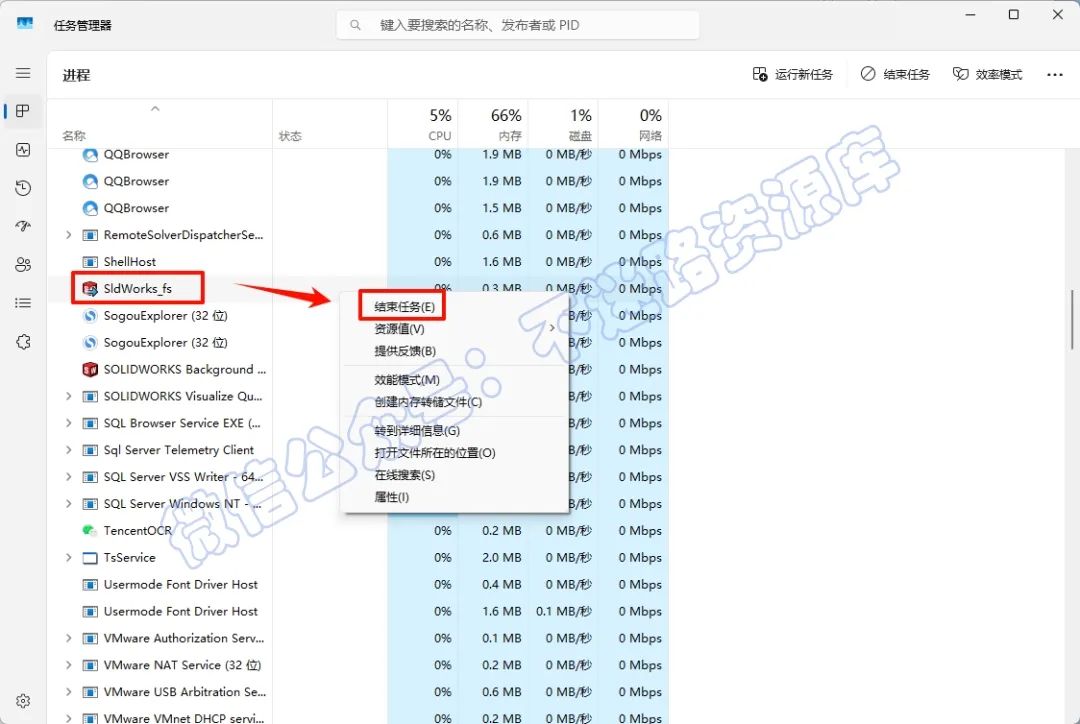This screenshot has width=1080, height=724.
Task: Open the Details list sidebar icon
Action: point(23,303)
